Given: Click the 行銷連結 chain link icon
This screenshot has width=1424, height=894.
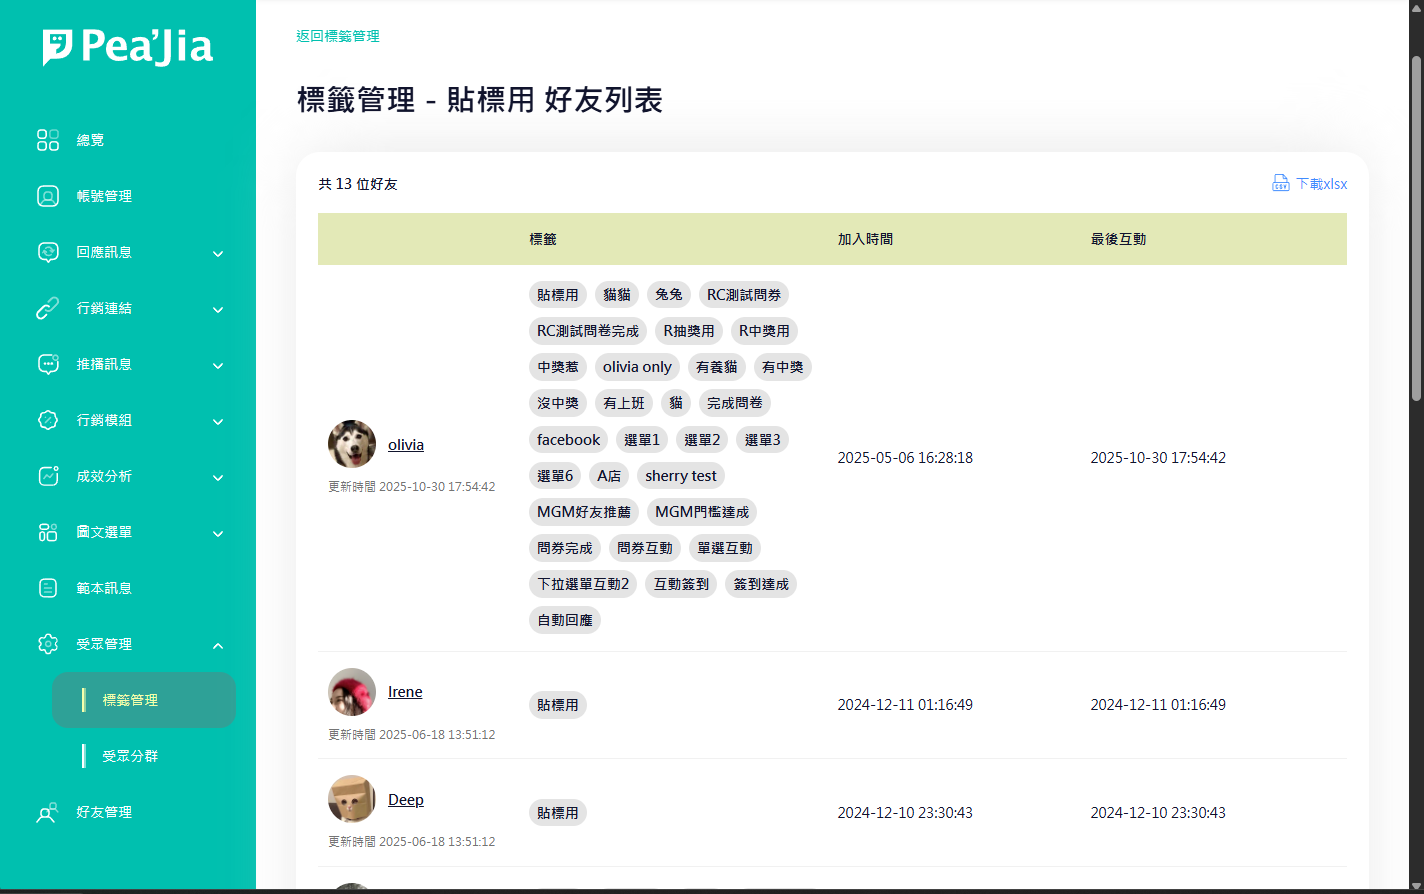Looking at the screenshot, I should coord(48,308).
